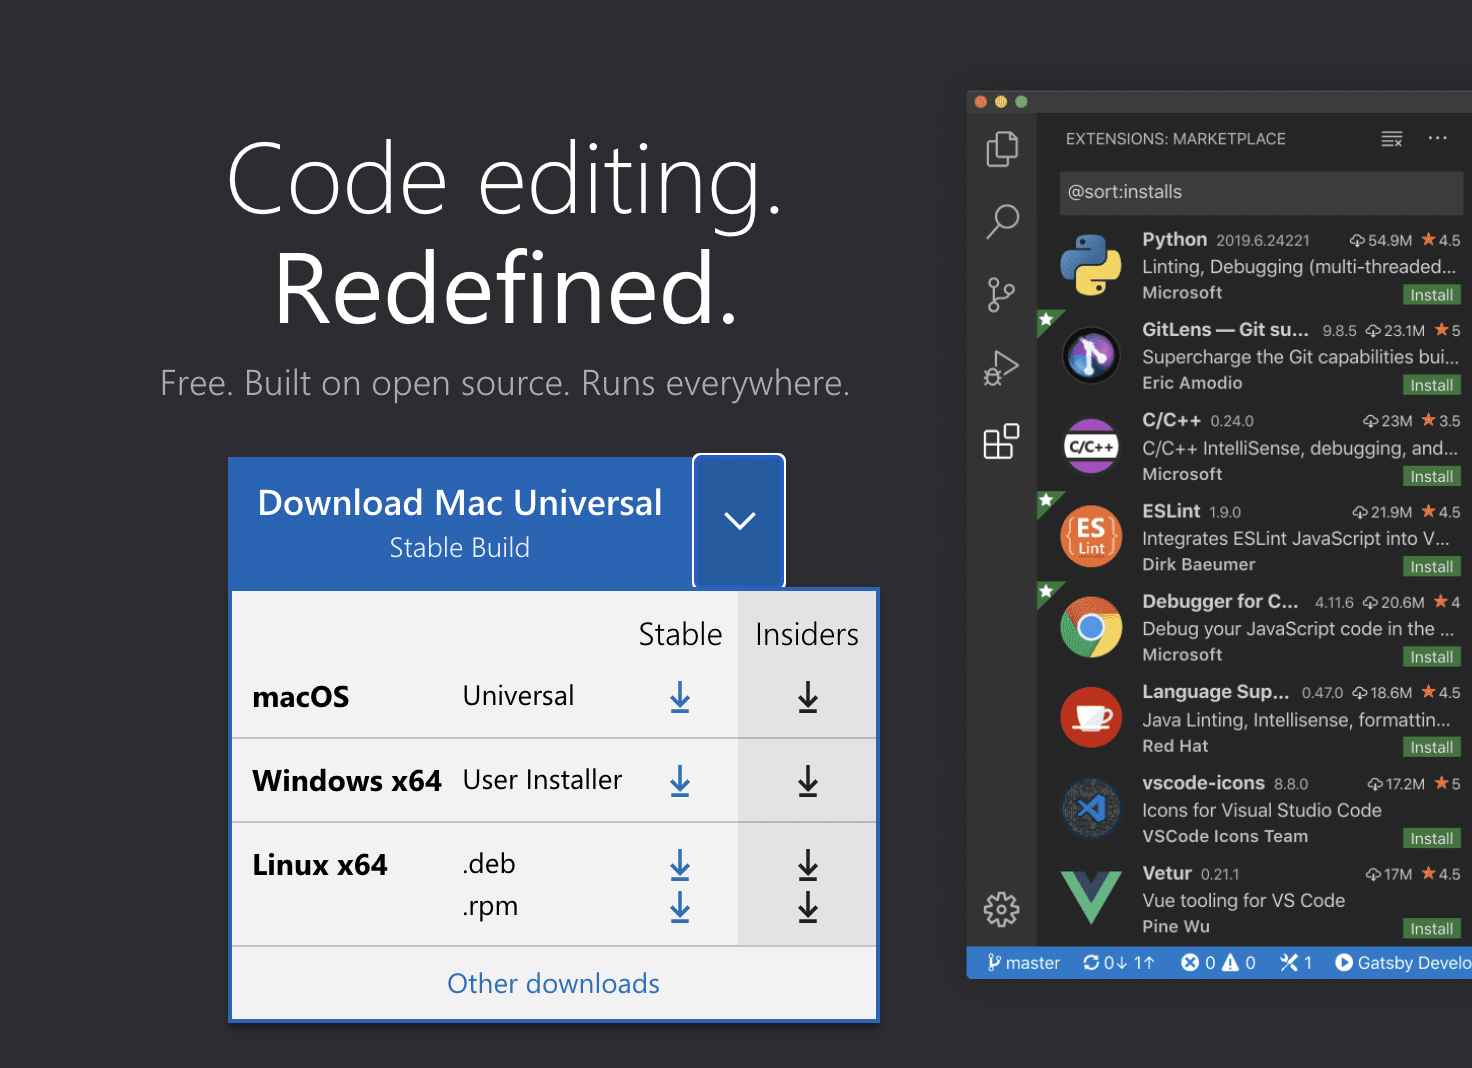Install Language Support Java extension
Image resolution: width=1472 pixels, height=1068 pixels.
tap(1432, 747)
